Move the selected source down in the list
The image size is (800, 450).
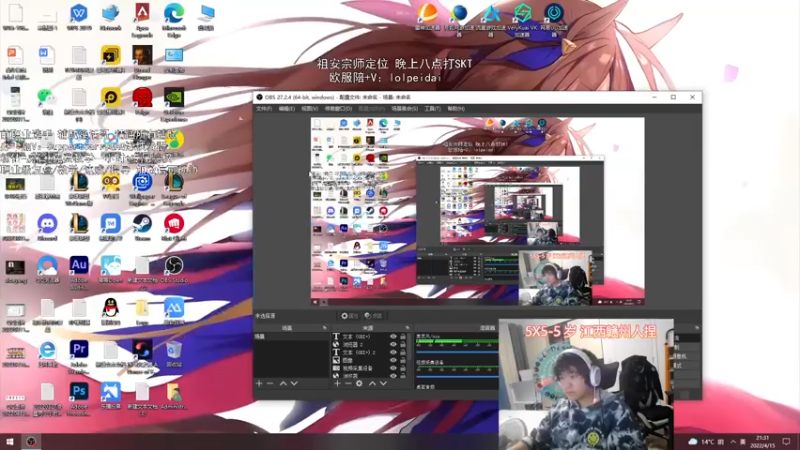pos(383,383)
